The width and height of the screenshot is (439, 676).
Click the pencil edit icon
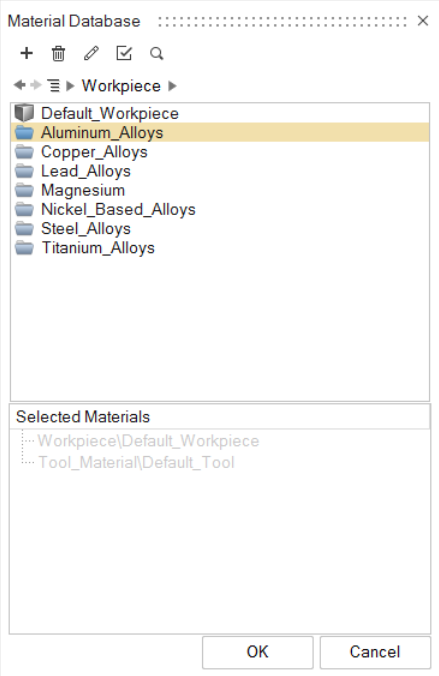(x=91, y=53)
